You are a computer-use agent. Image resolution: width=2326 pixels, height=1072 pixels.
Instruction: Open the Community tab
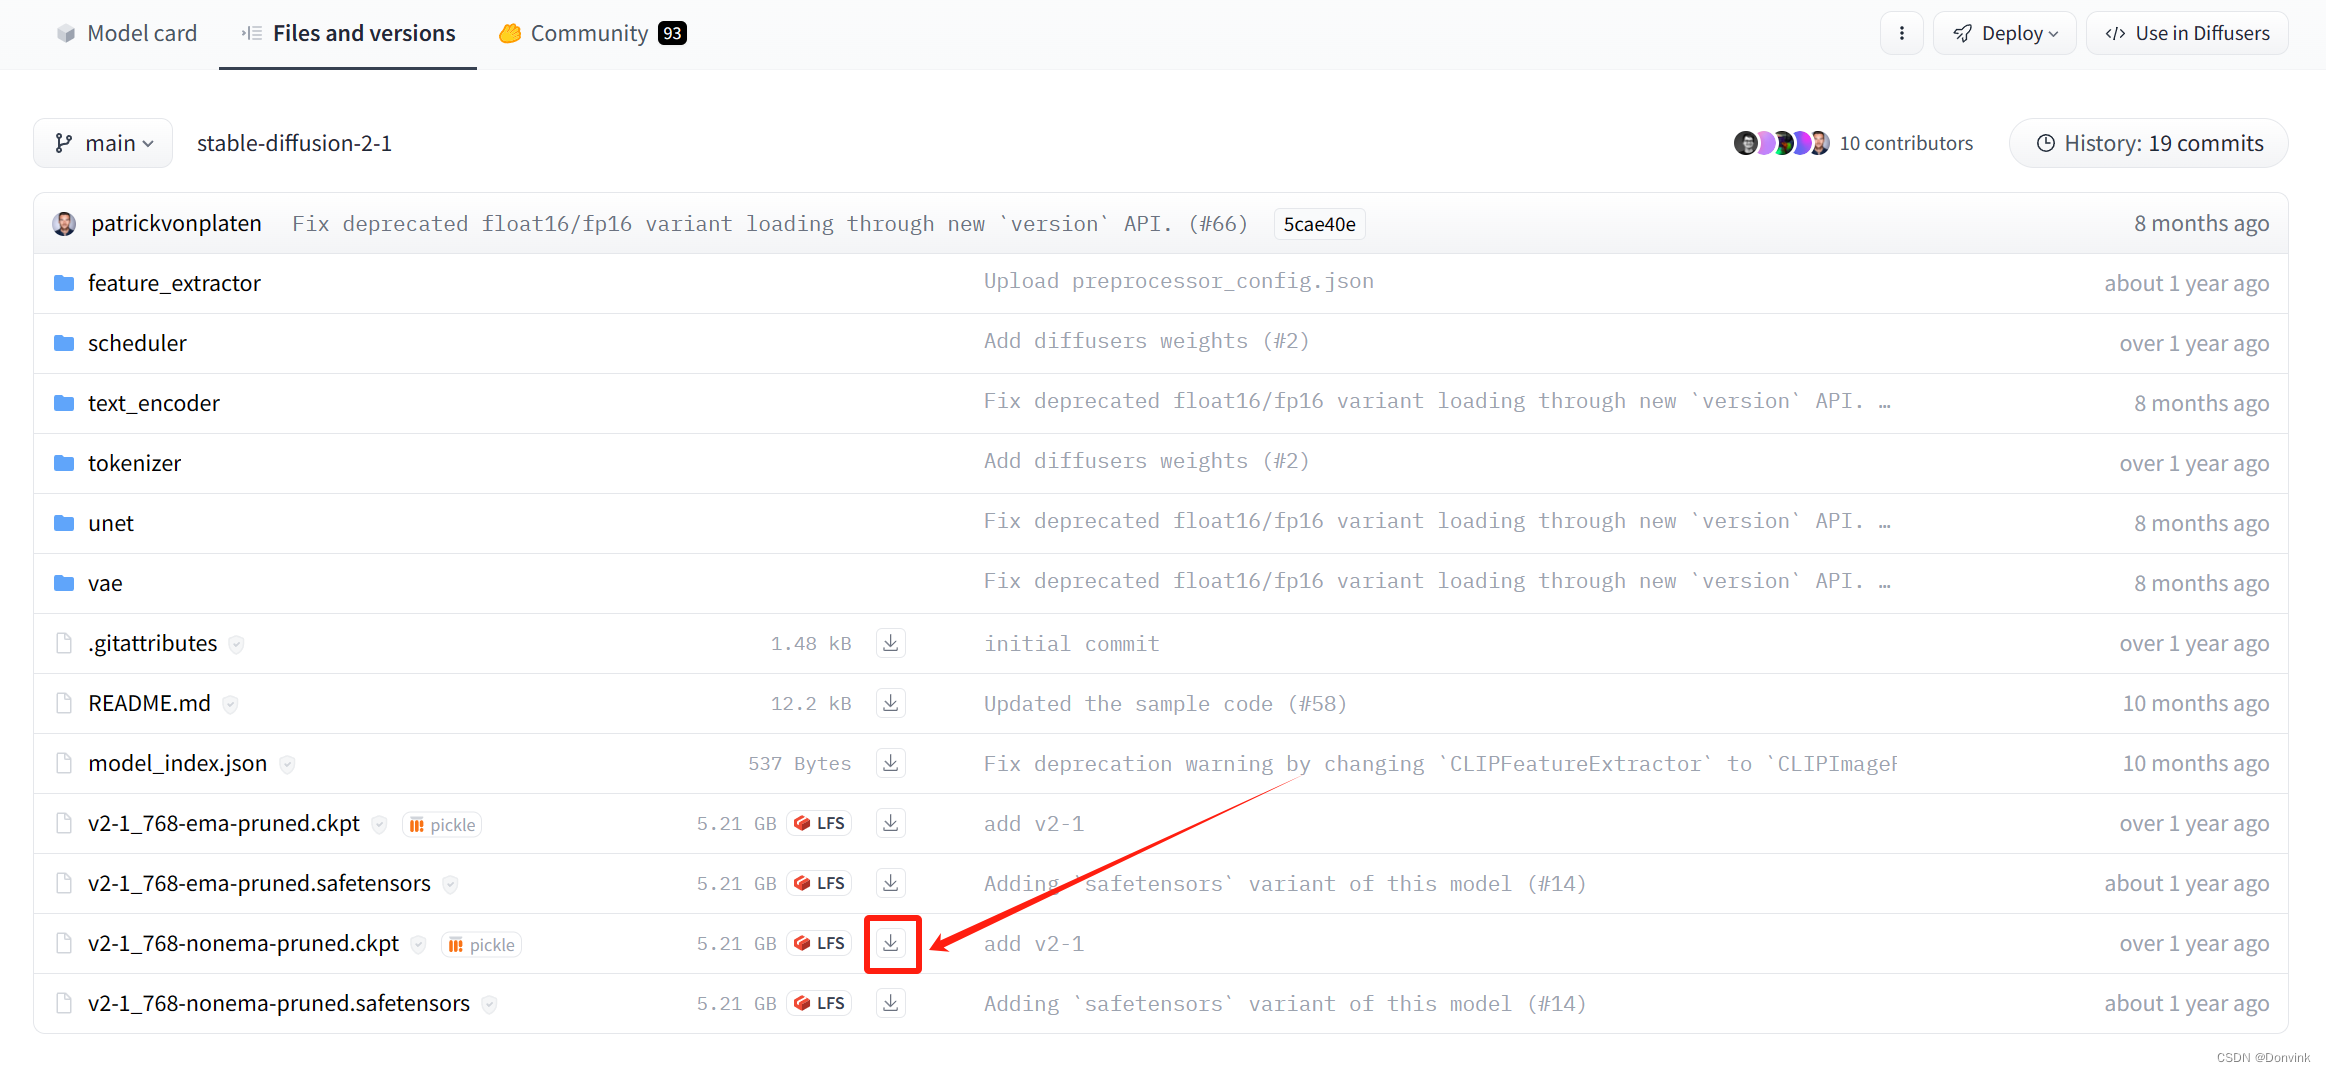(592, 33)
